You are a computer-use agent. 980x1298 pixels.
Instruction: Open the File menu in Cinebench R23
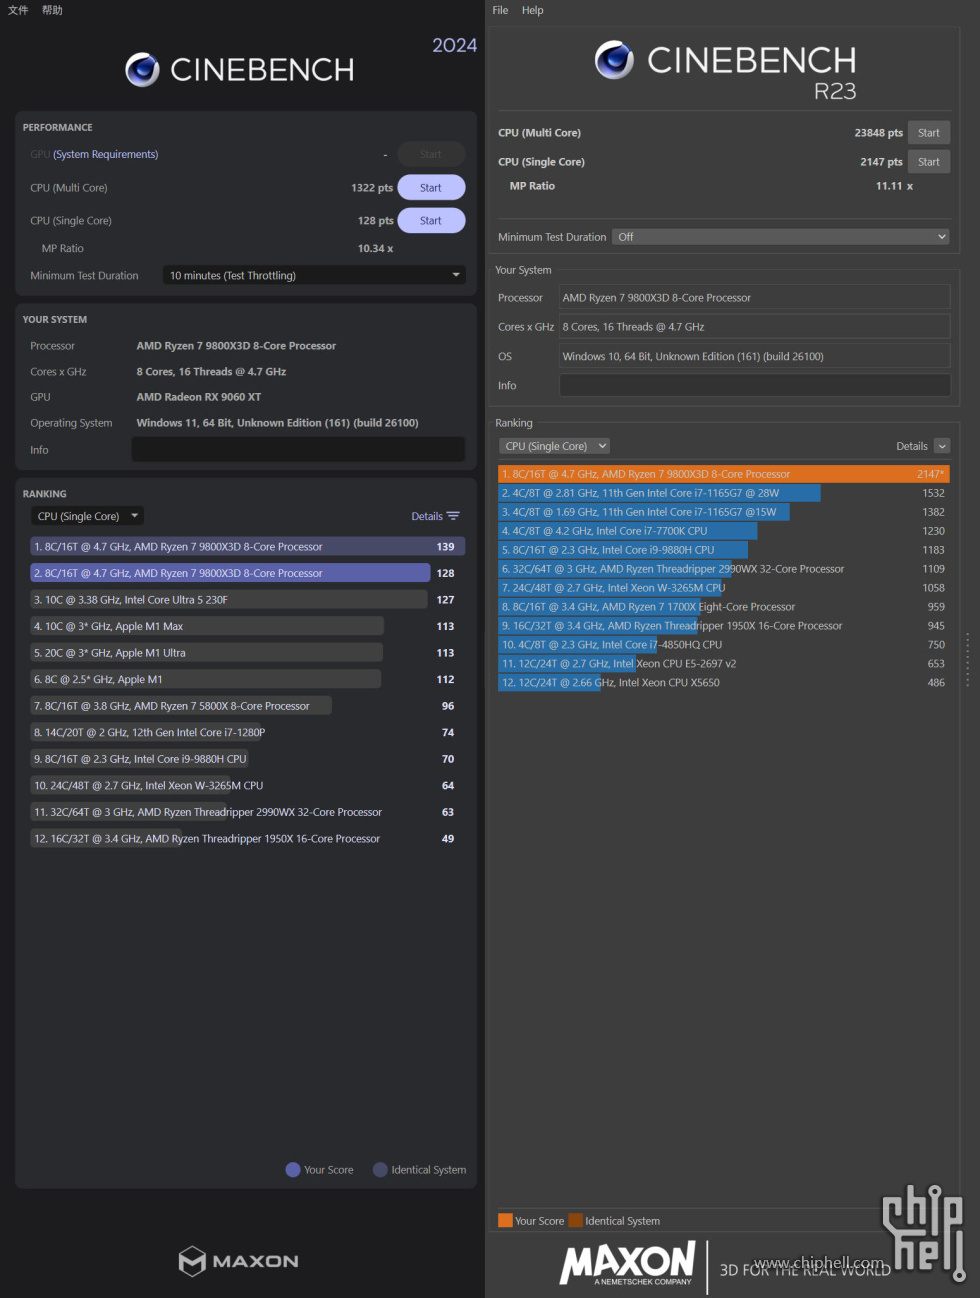tap(500, 10)
